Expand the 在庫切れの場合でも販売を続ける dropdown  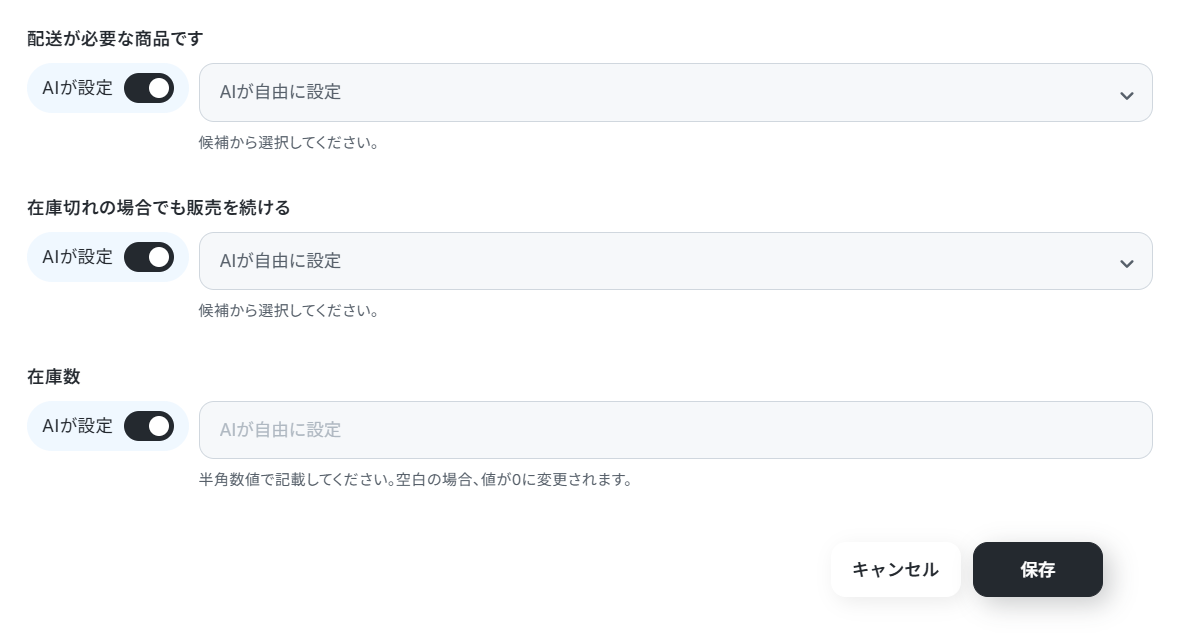click(675, 261)
